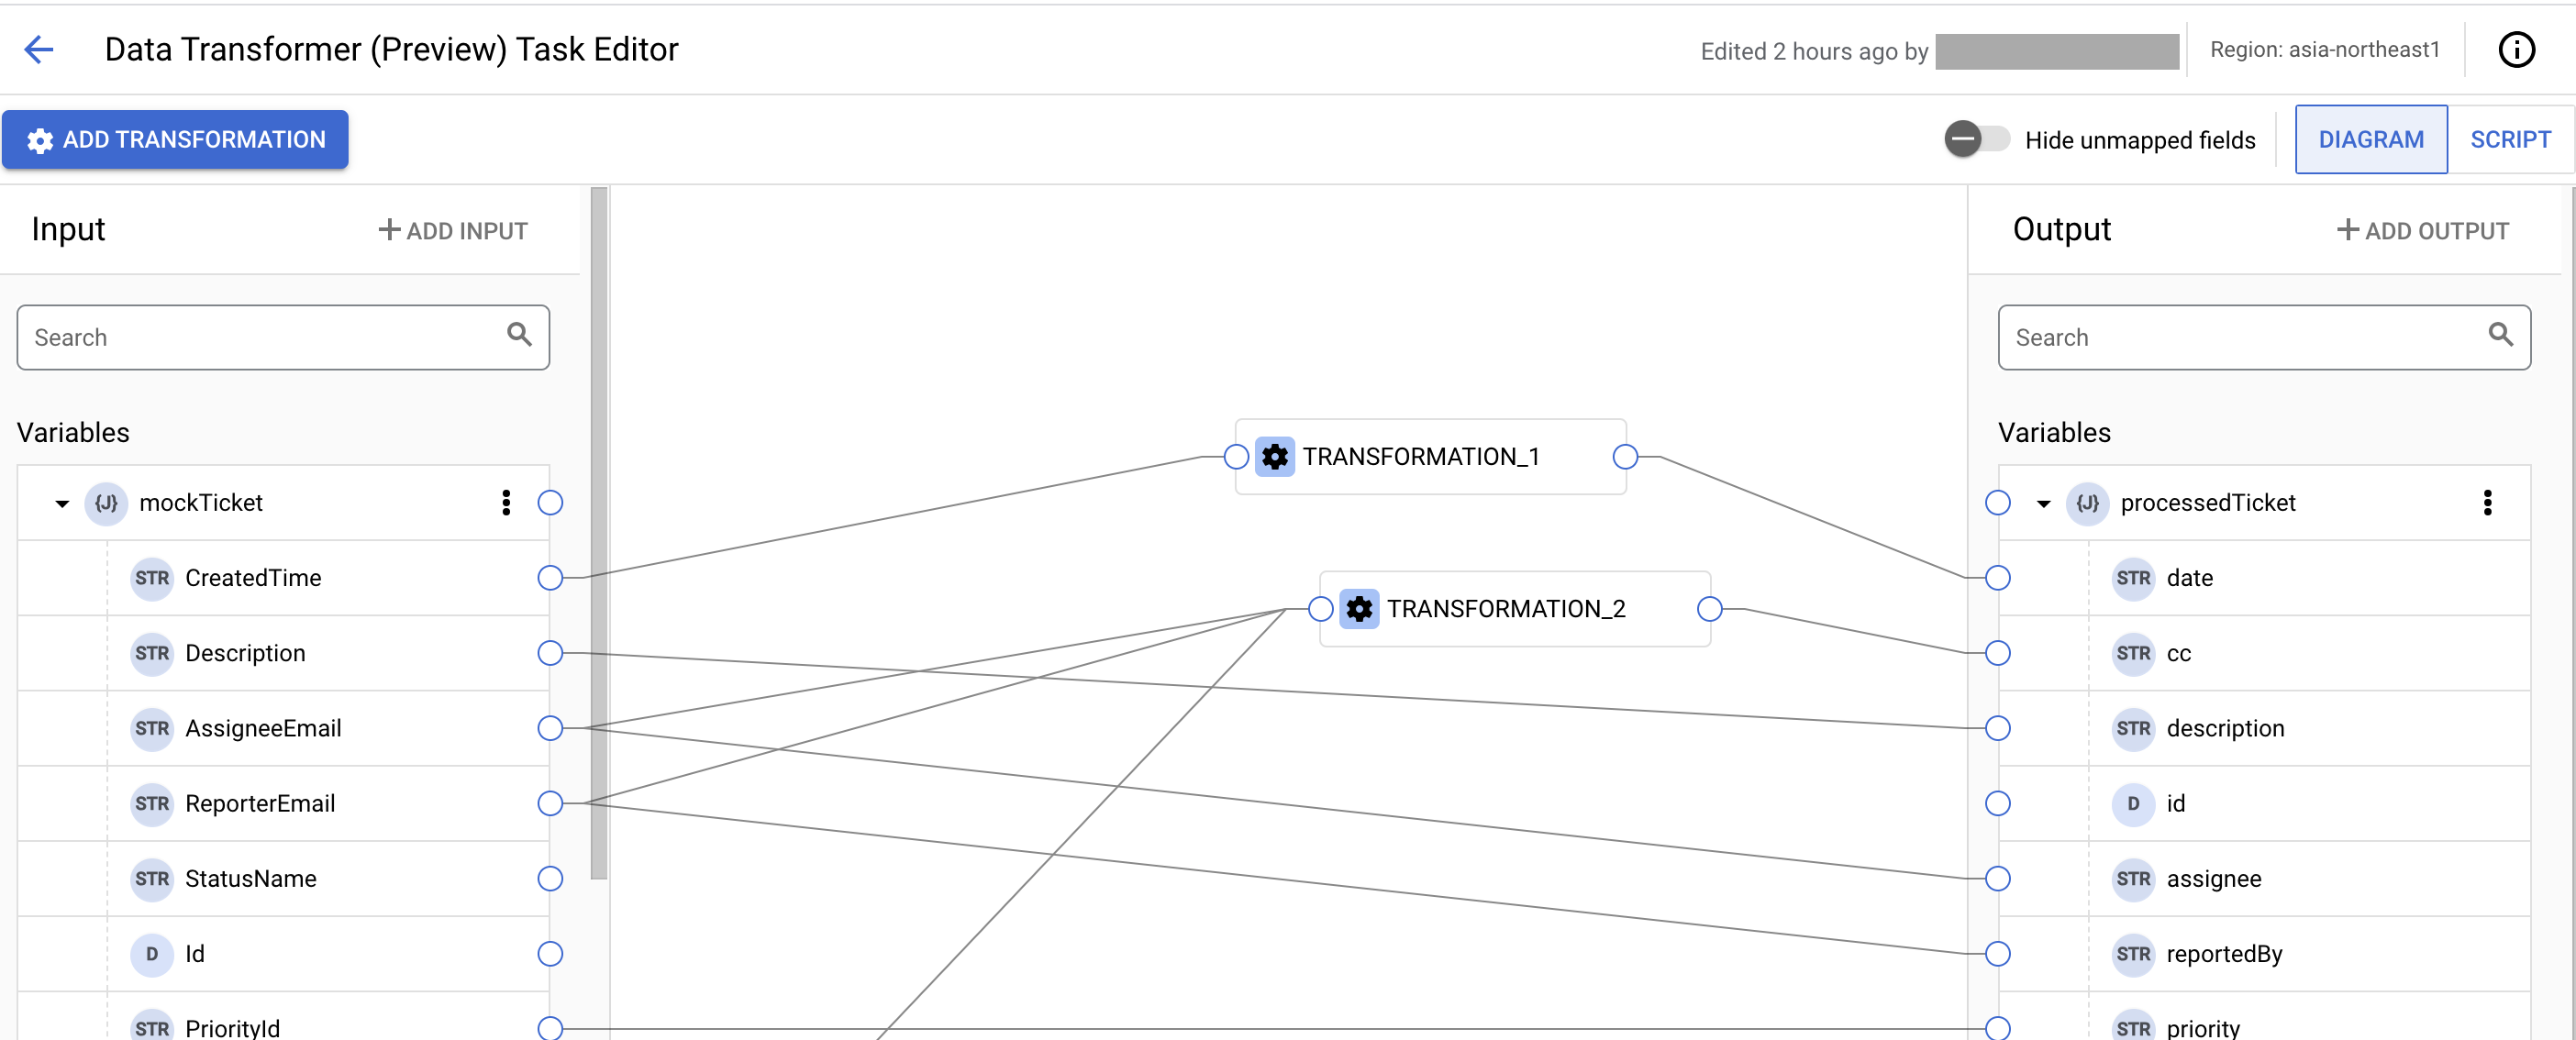Viewport: 2576px width, 1040px height.
Task: Select the ReporterEmail input connector circle
Action: pyautogui.click(x=550, y=803)
